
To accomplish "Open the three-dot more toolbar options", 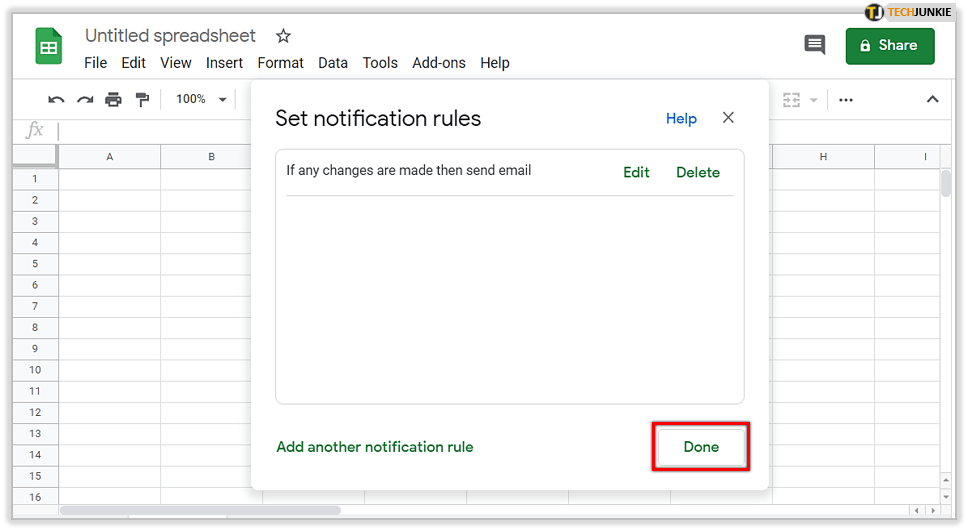I will 846,100.
